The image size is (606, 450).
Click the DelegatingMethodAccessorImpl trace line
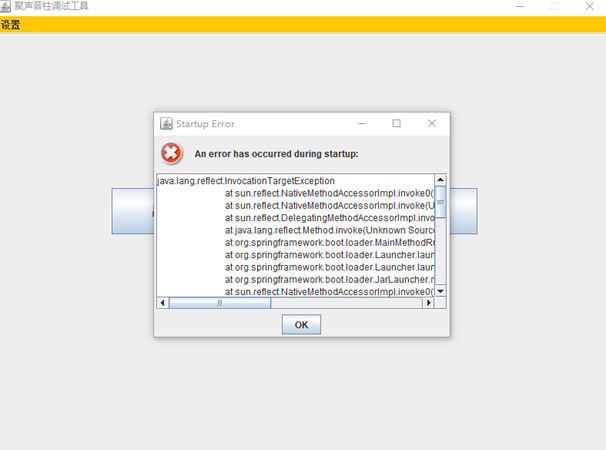point(329,218)
